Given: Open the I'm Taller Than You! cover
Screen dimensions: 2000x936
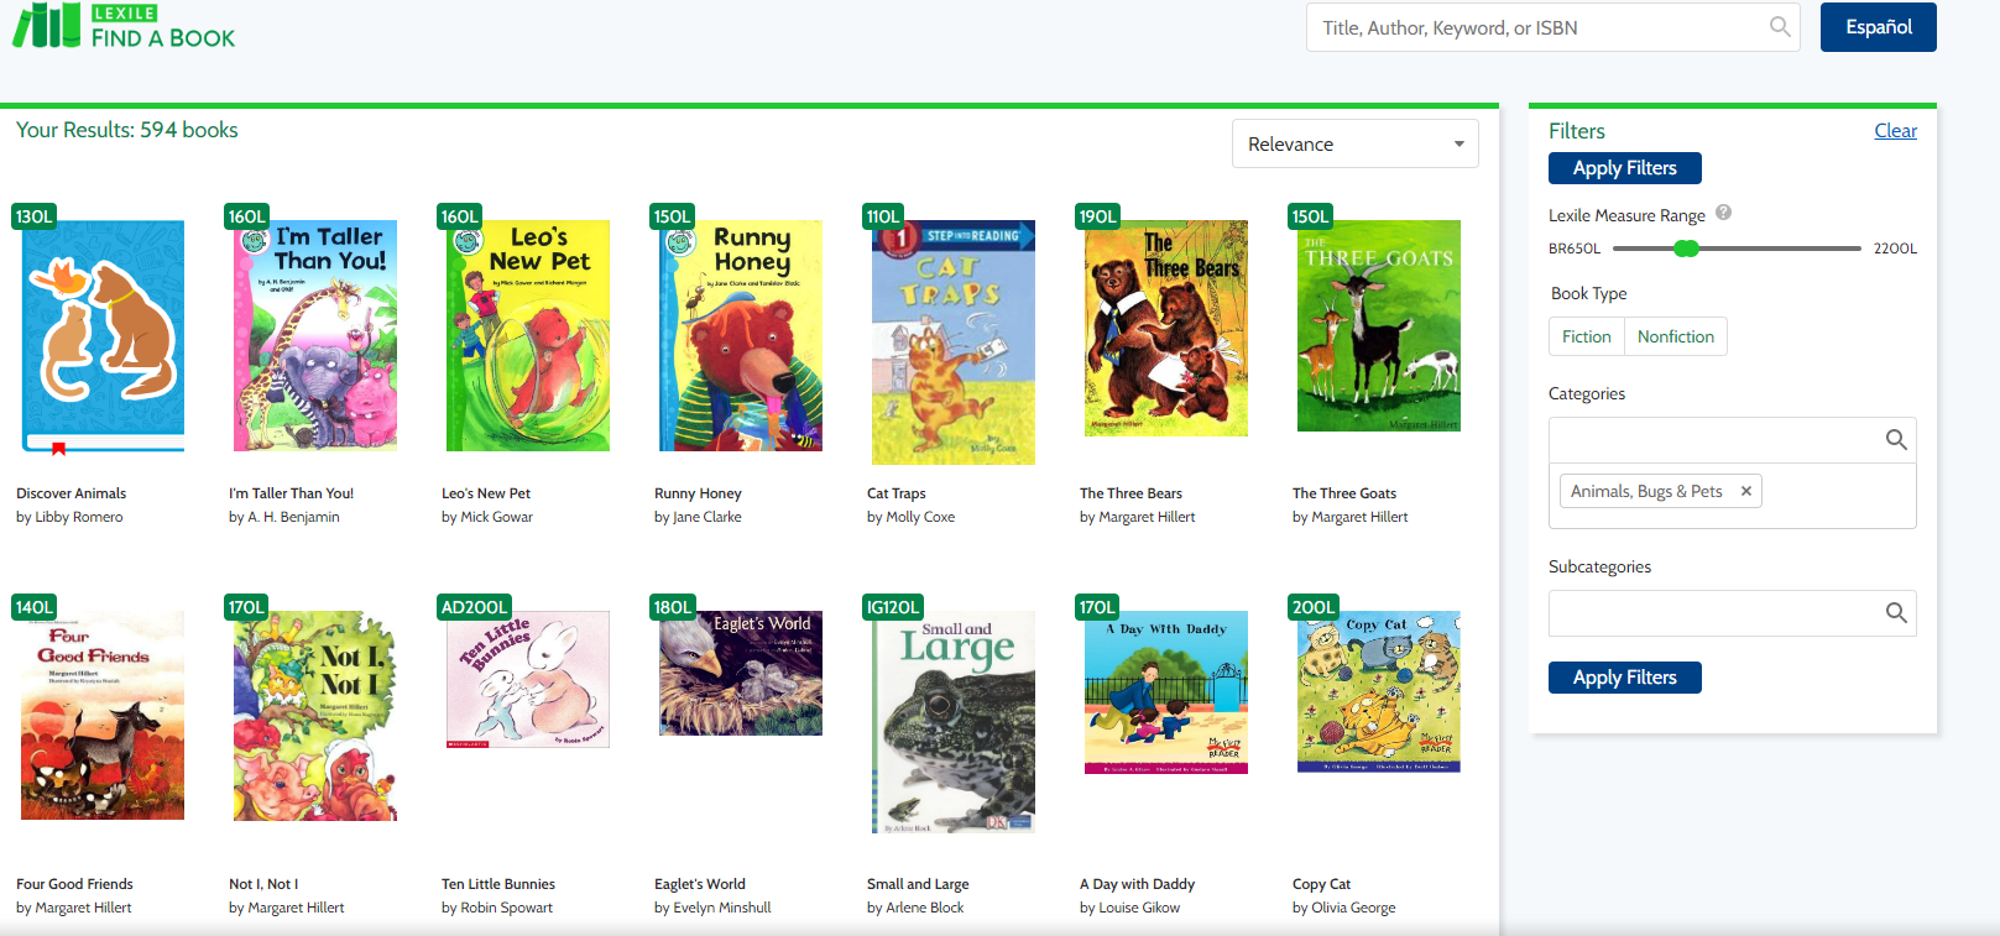Looking at the screenshot, I should [x=315, y=335].
